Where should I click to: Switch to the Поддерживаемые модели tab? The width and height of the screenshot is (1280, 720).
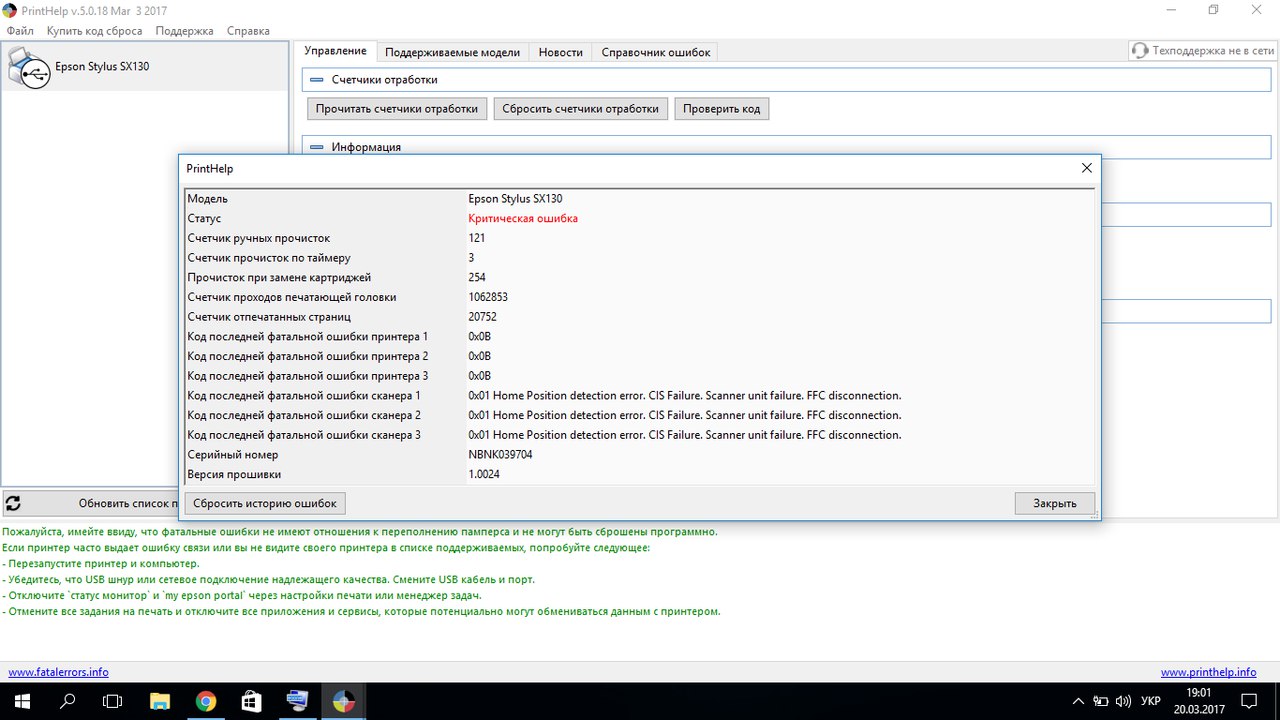click(x=452, y=52)
